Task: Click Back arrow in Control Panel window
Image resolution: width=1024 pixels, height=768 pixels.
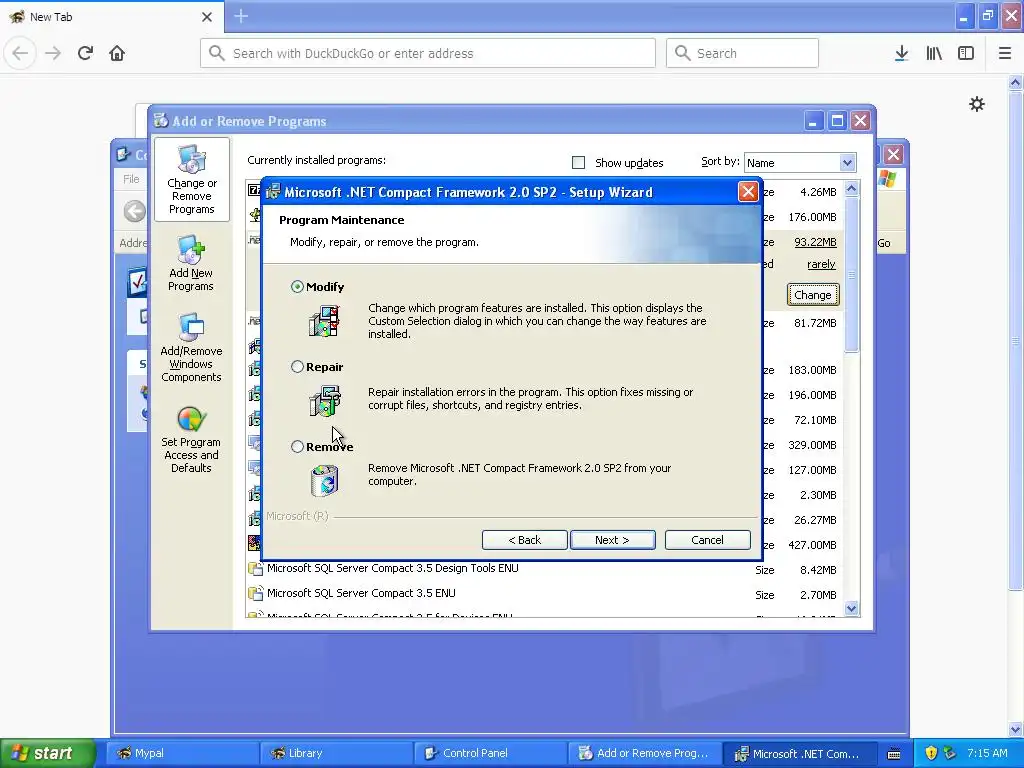Action: pos(135,211)
